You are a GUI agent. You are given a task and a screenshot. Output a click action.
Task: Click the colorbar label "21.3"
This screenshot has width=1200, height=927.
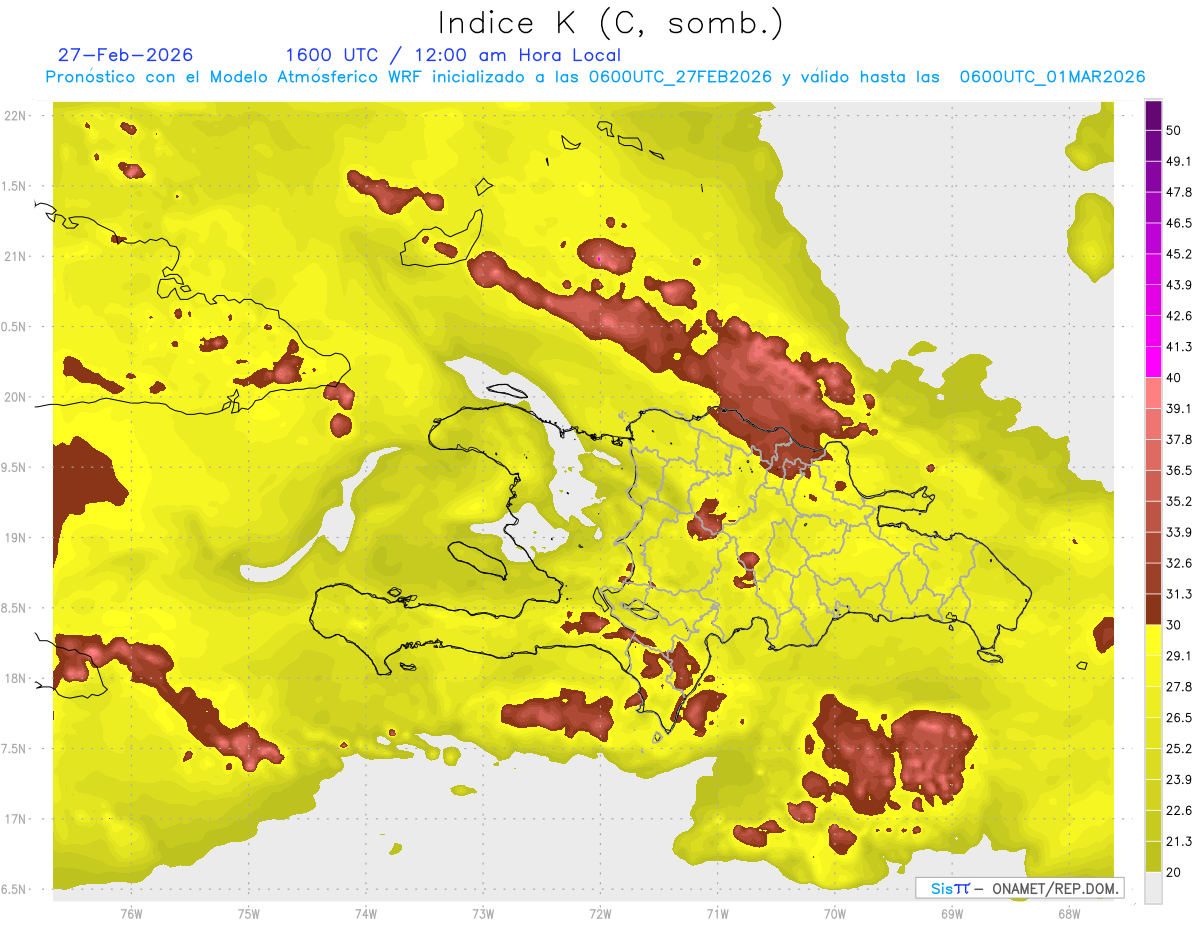(1179, 841)
